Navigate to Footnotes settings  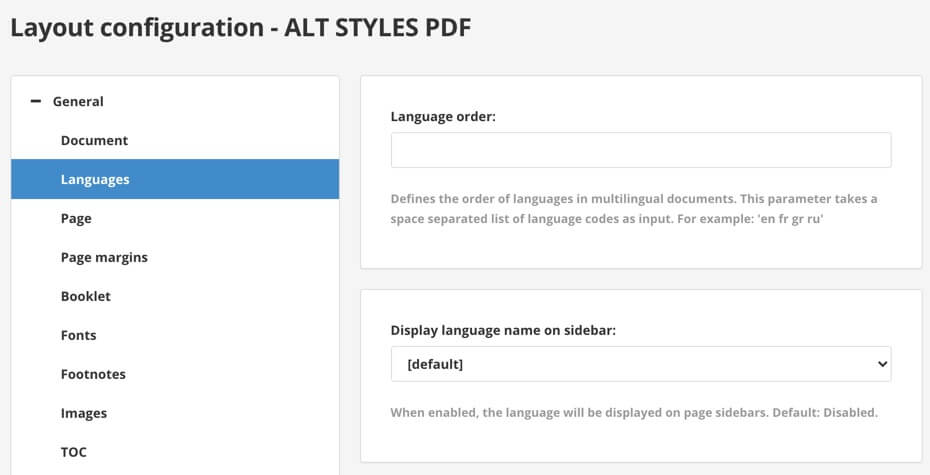[93, 374]
